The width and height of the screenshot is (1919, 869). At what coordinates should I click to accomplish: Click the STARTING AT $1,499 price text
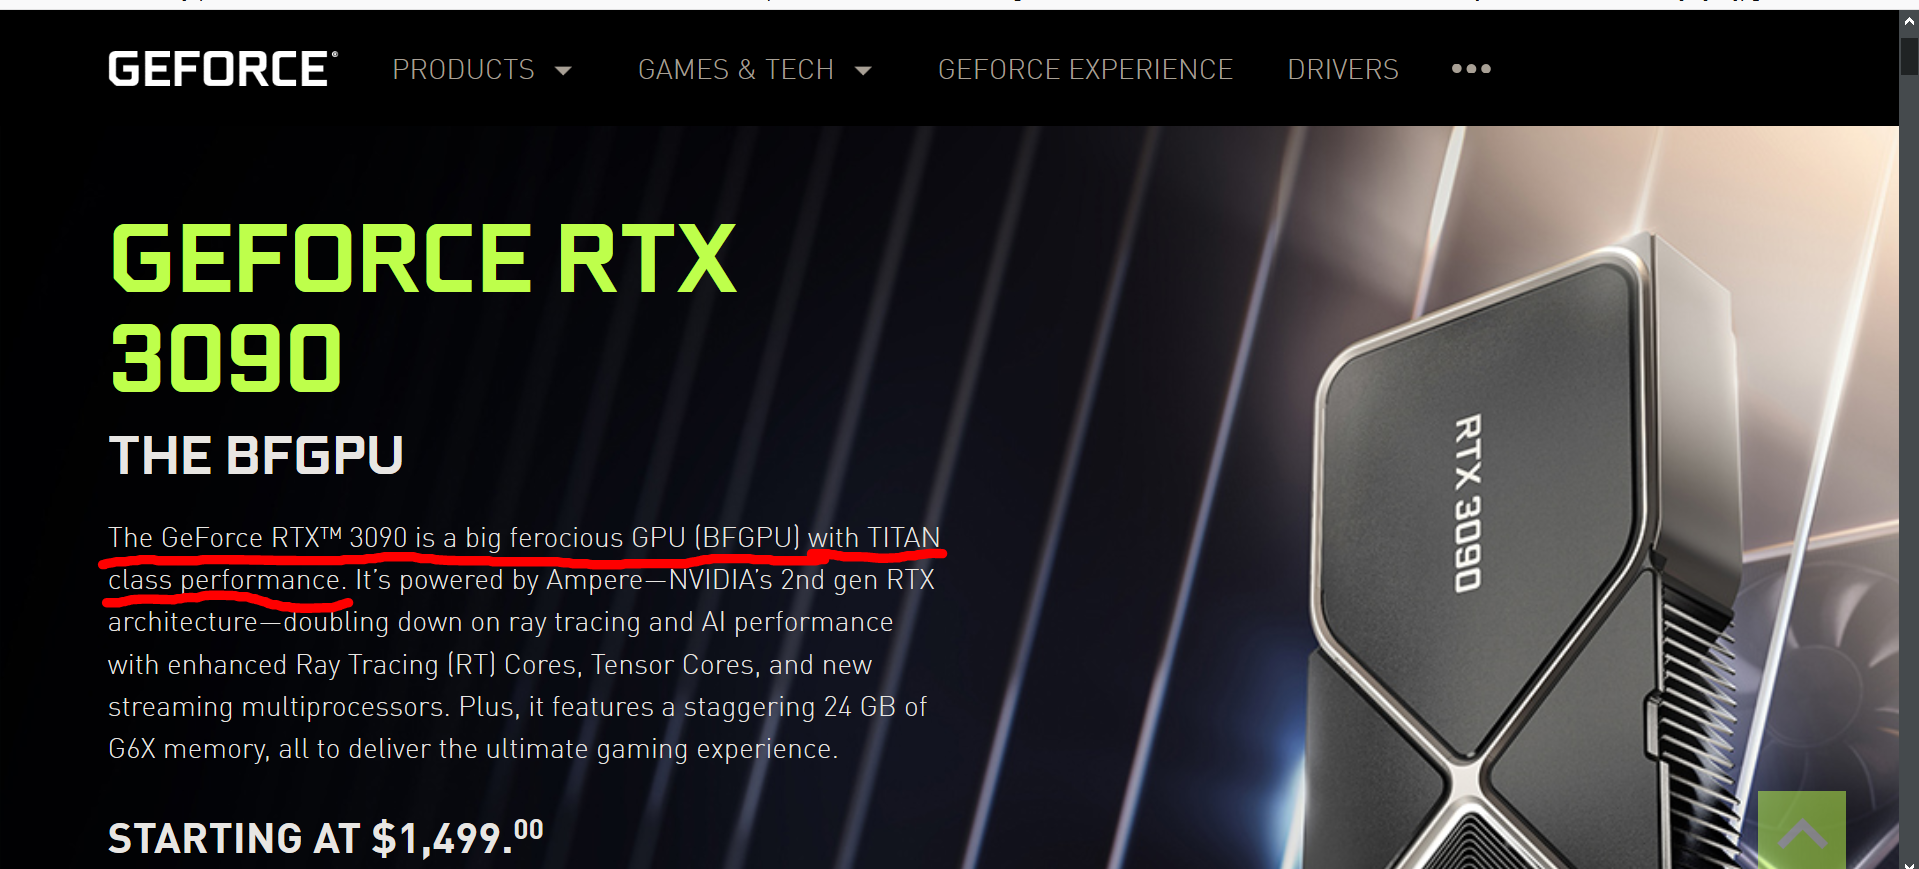(x=326, y=838)
